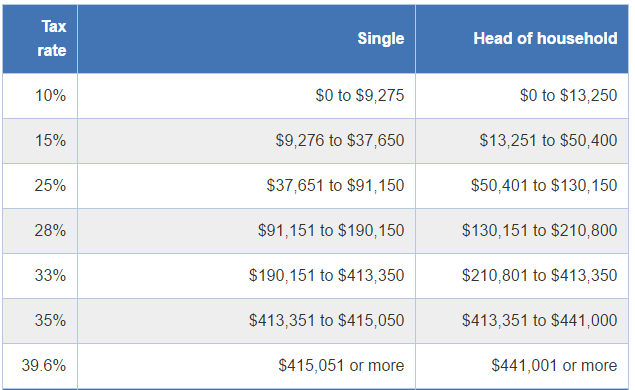This screenshot has height=390, width=635.
Task: Select the 15% tax rate cell
Action: click(x=40, y=141)
